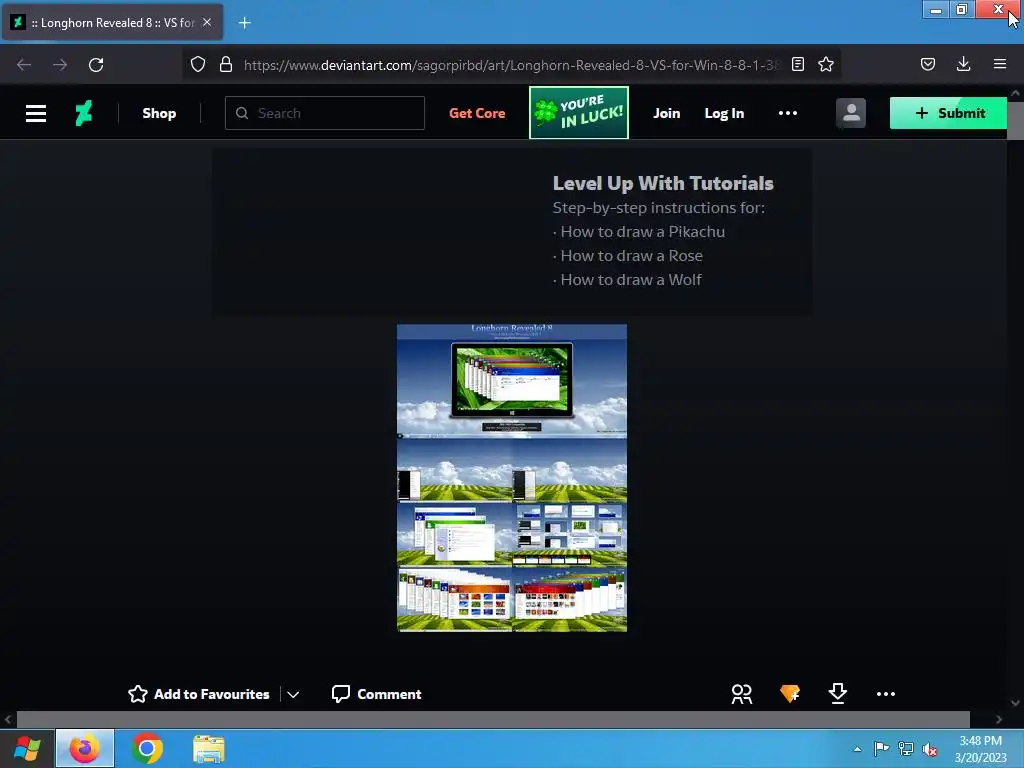Screen dimensions: 1024x768
Task: Open the You're In Luck banner
Action: [579, 112]
